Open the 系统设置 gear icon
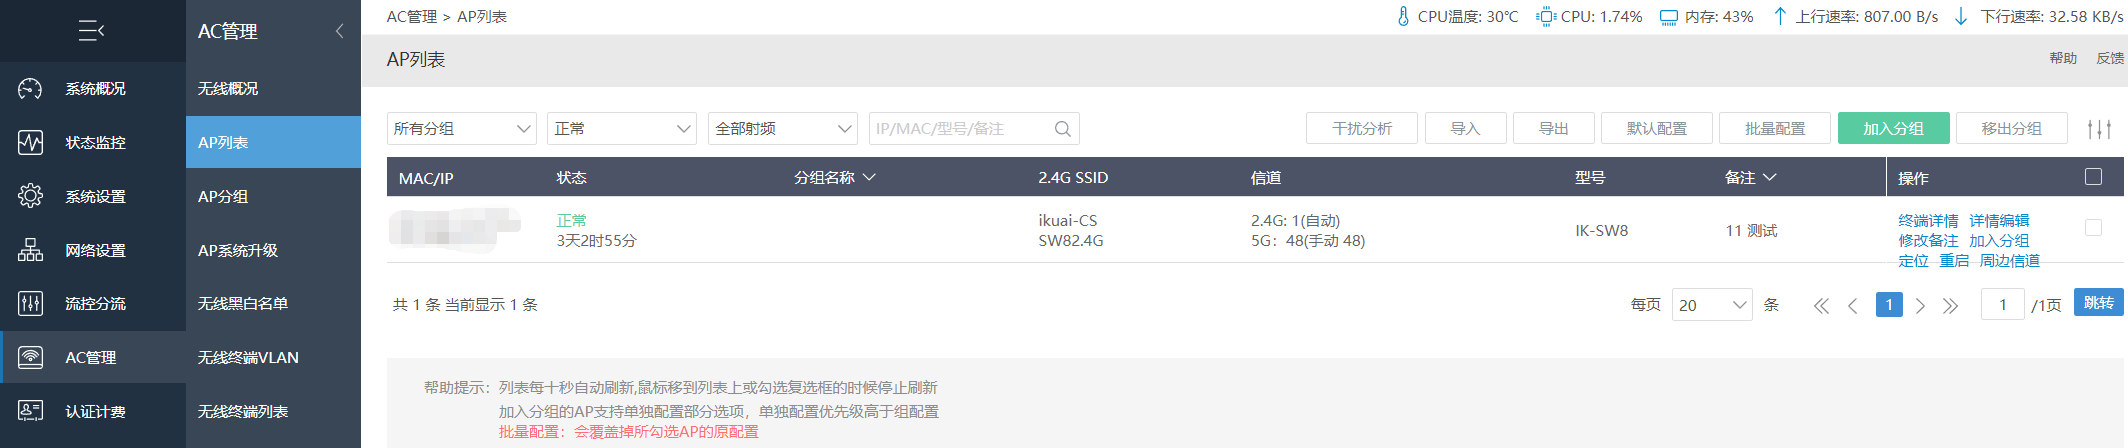The image size is (2128, 448). (30, 196)
